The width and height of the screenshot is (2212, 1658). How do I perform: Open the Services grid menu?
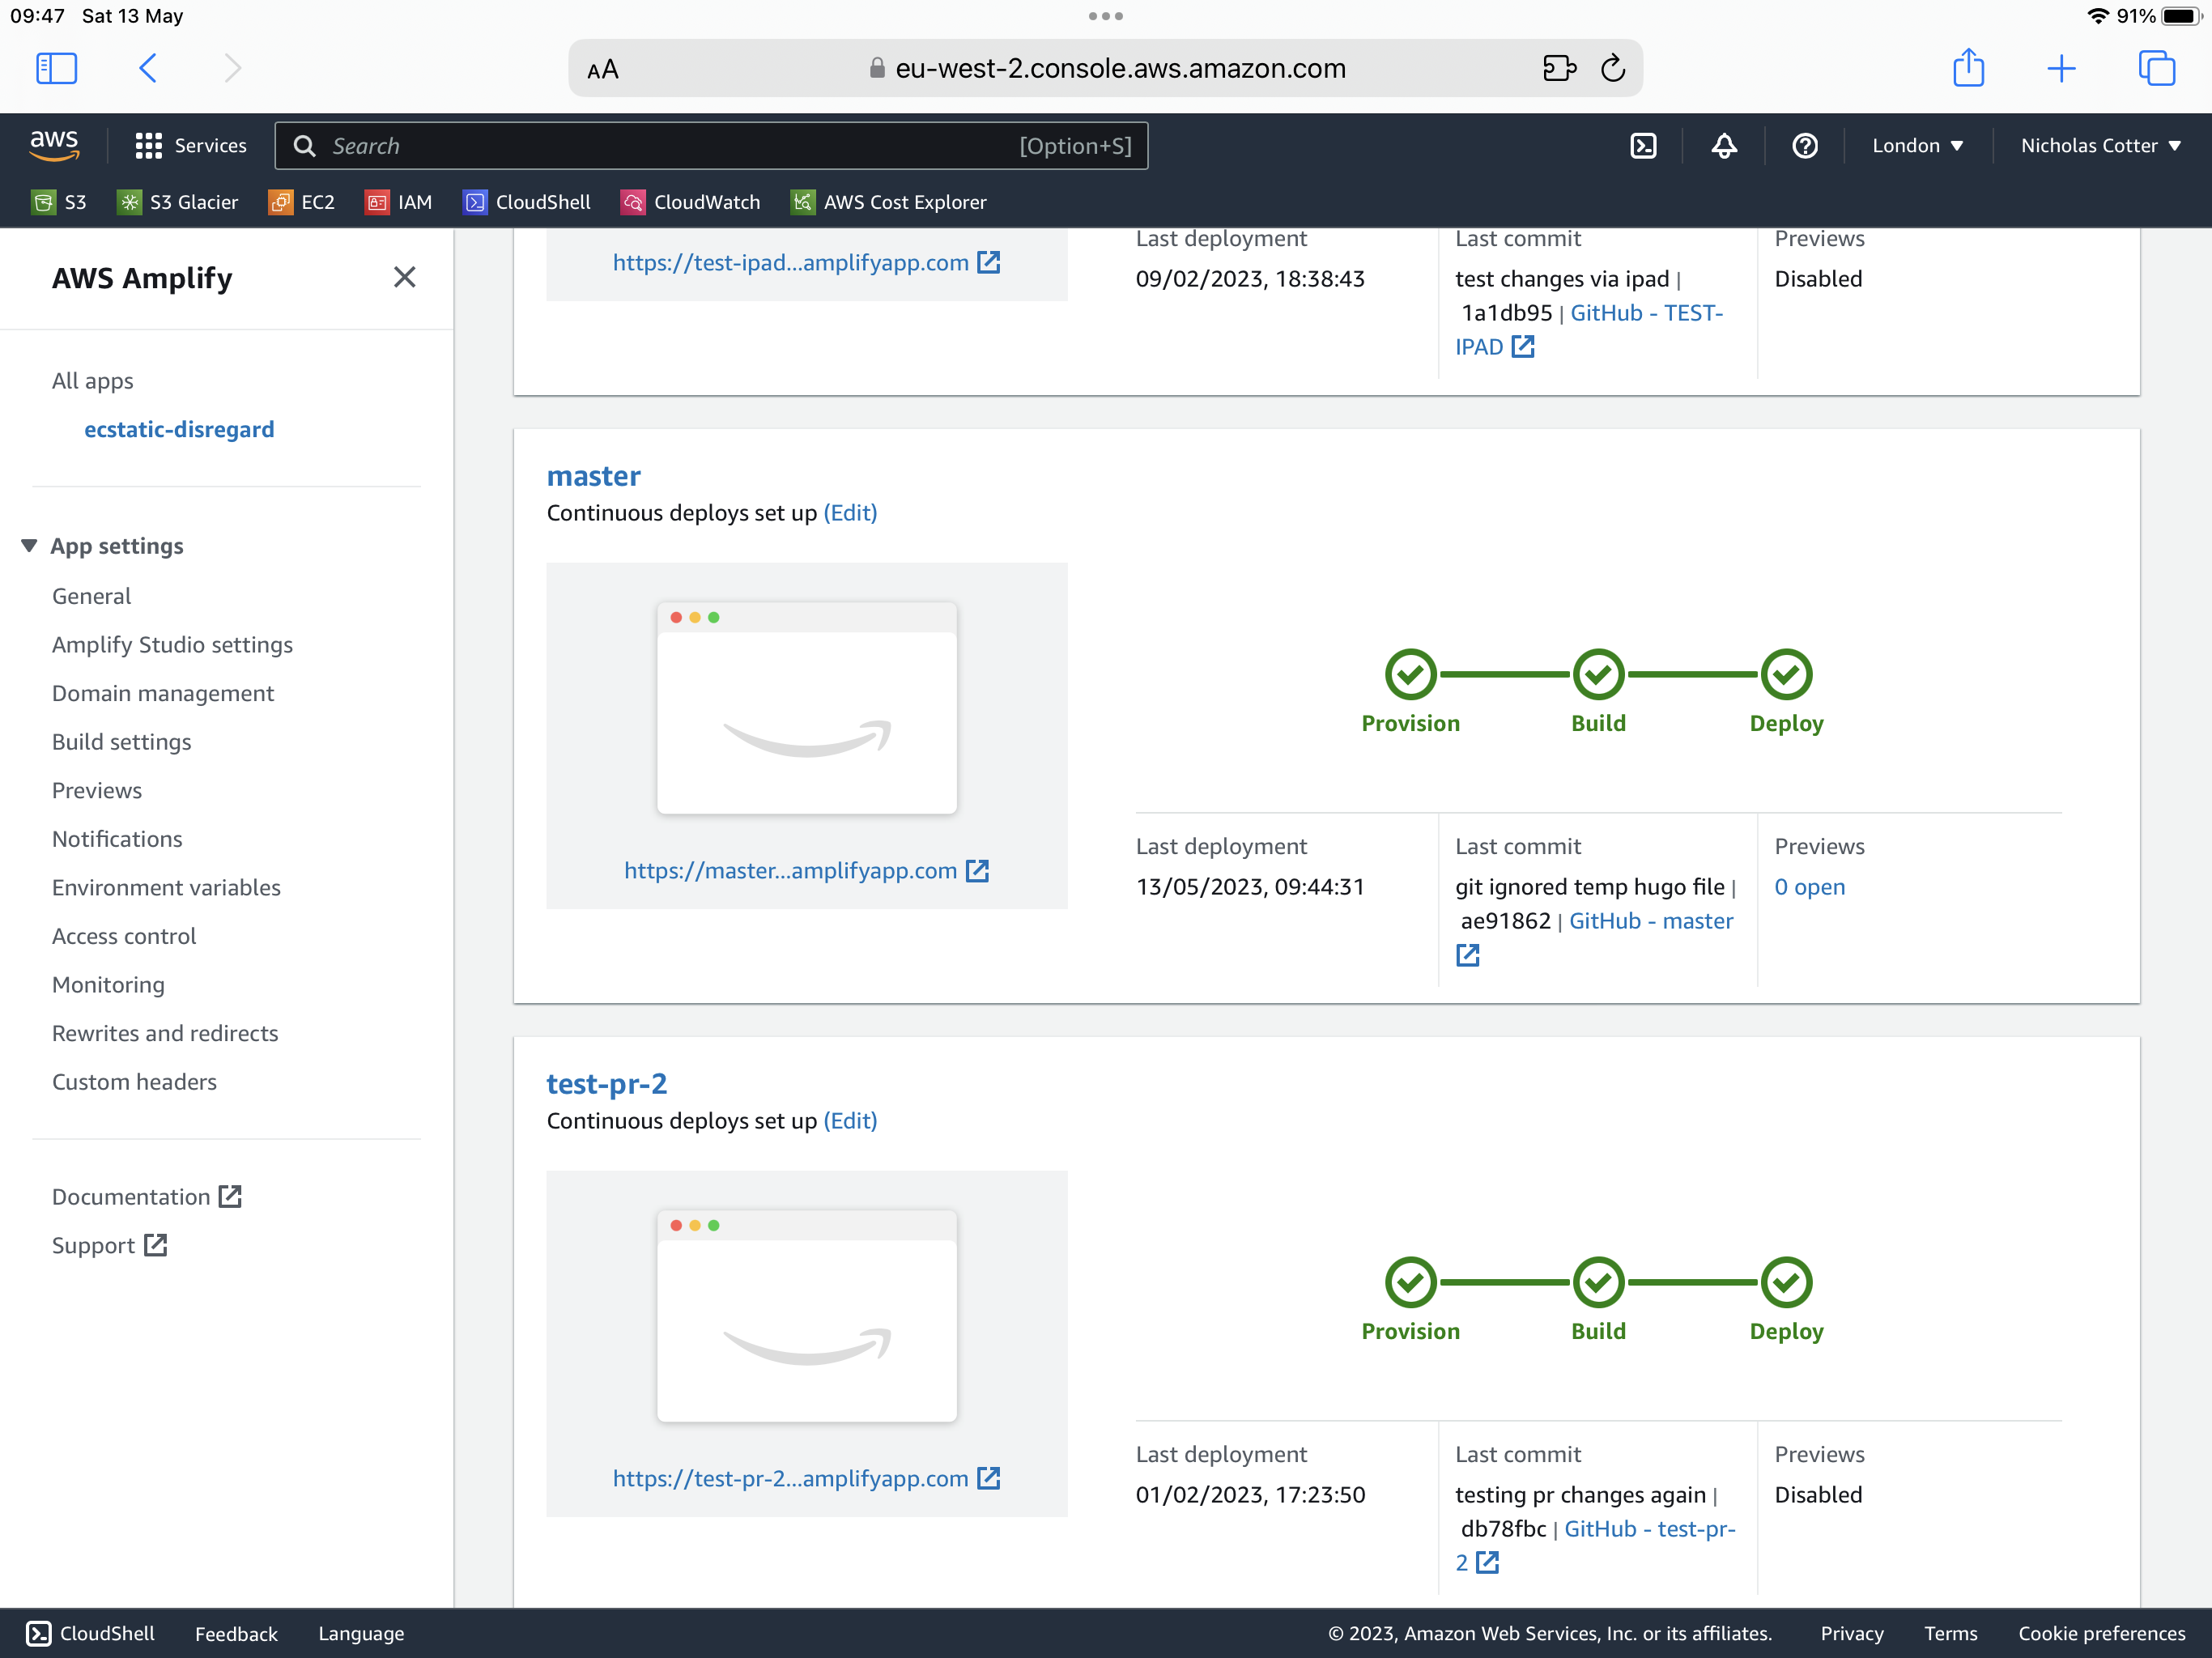[190, 145]
